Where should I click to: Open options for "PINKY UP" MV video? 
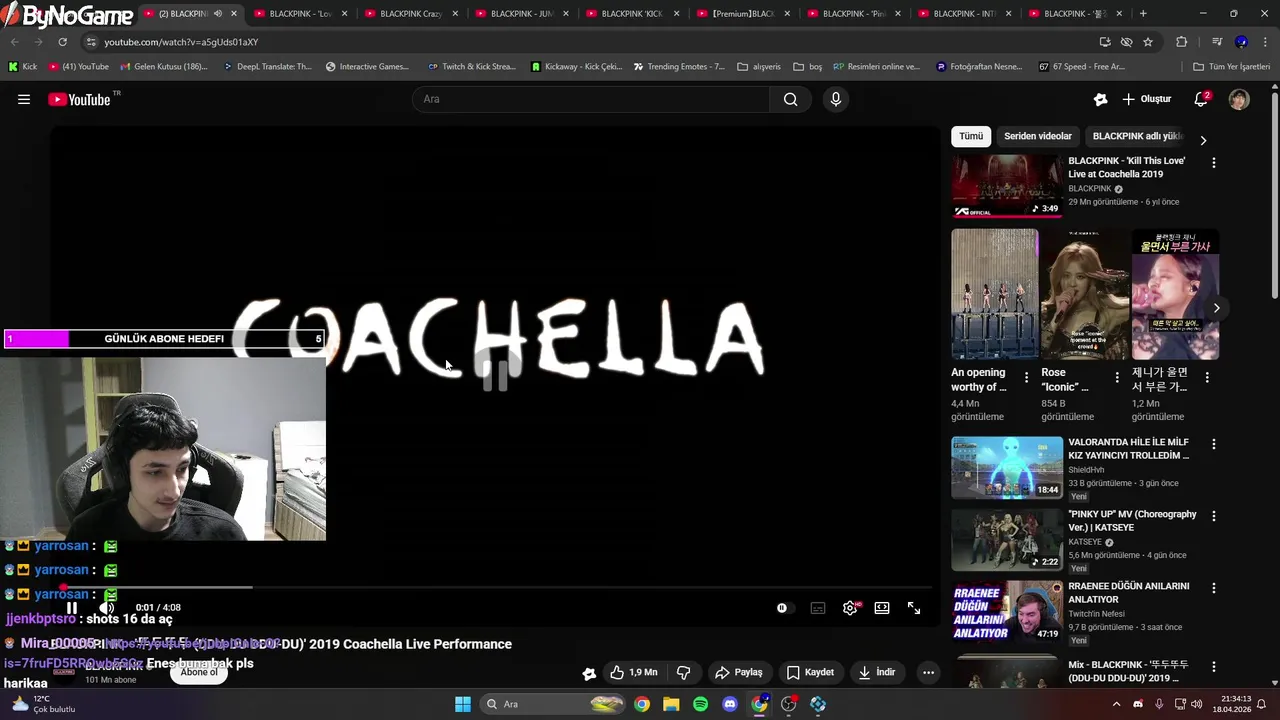1214,516
